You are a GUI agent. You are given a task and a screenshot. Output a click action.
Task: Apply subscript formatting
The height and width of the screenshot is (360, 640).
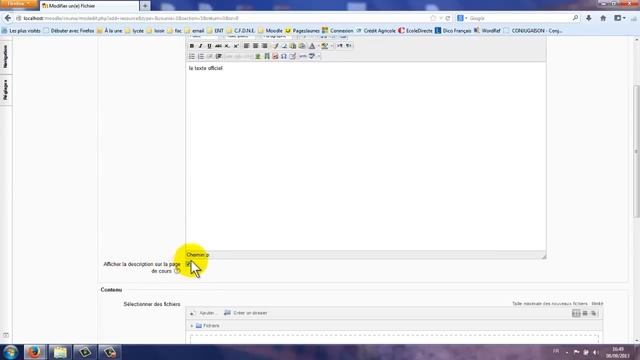click(x=227, y=46)
